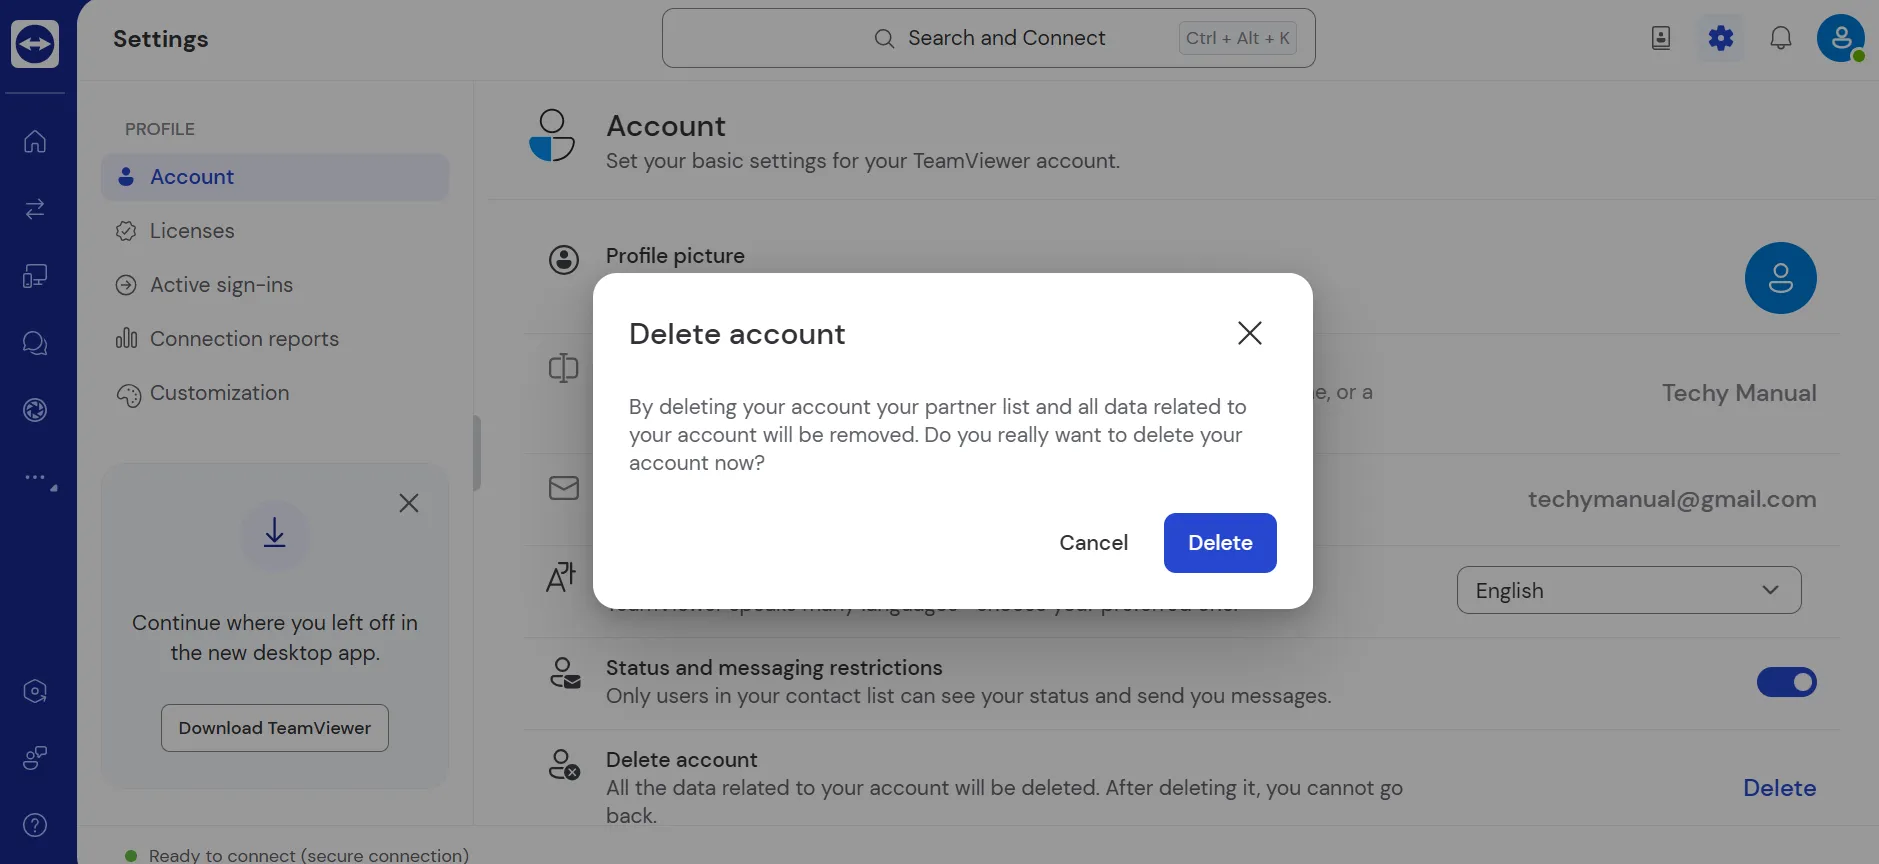This screenshot has height=864, width=1879.
Task: Open the hexagon admin settings icon in the sidebar
Action: coord(35,691)
